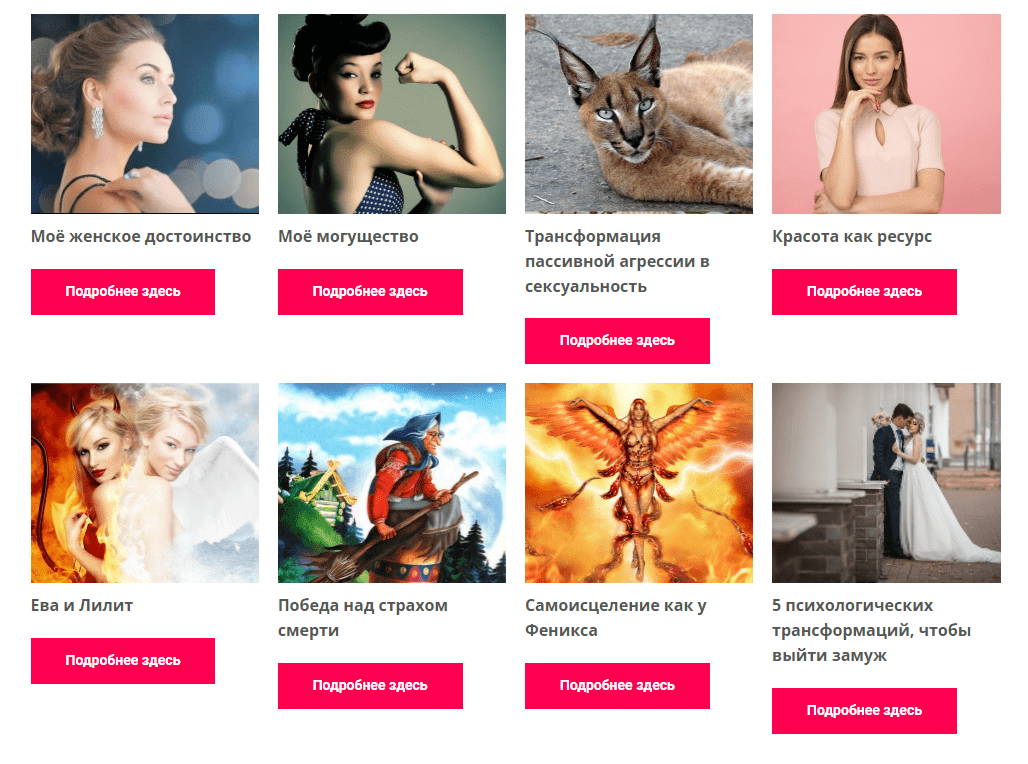Open the 'Моё могущество' title link
The width and height of the screenshot is (1028, 764).
click(x=348, y=237)
